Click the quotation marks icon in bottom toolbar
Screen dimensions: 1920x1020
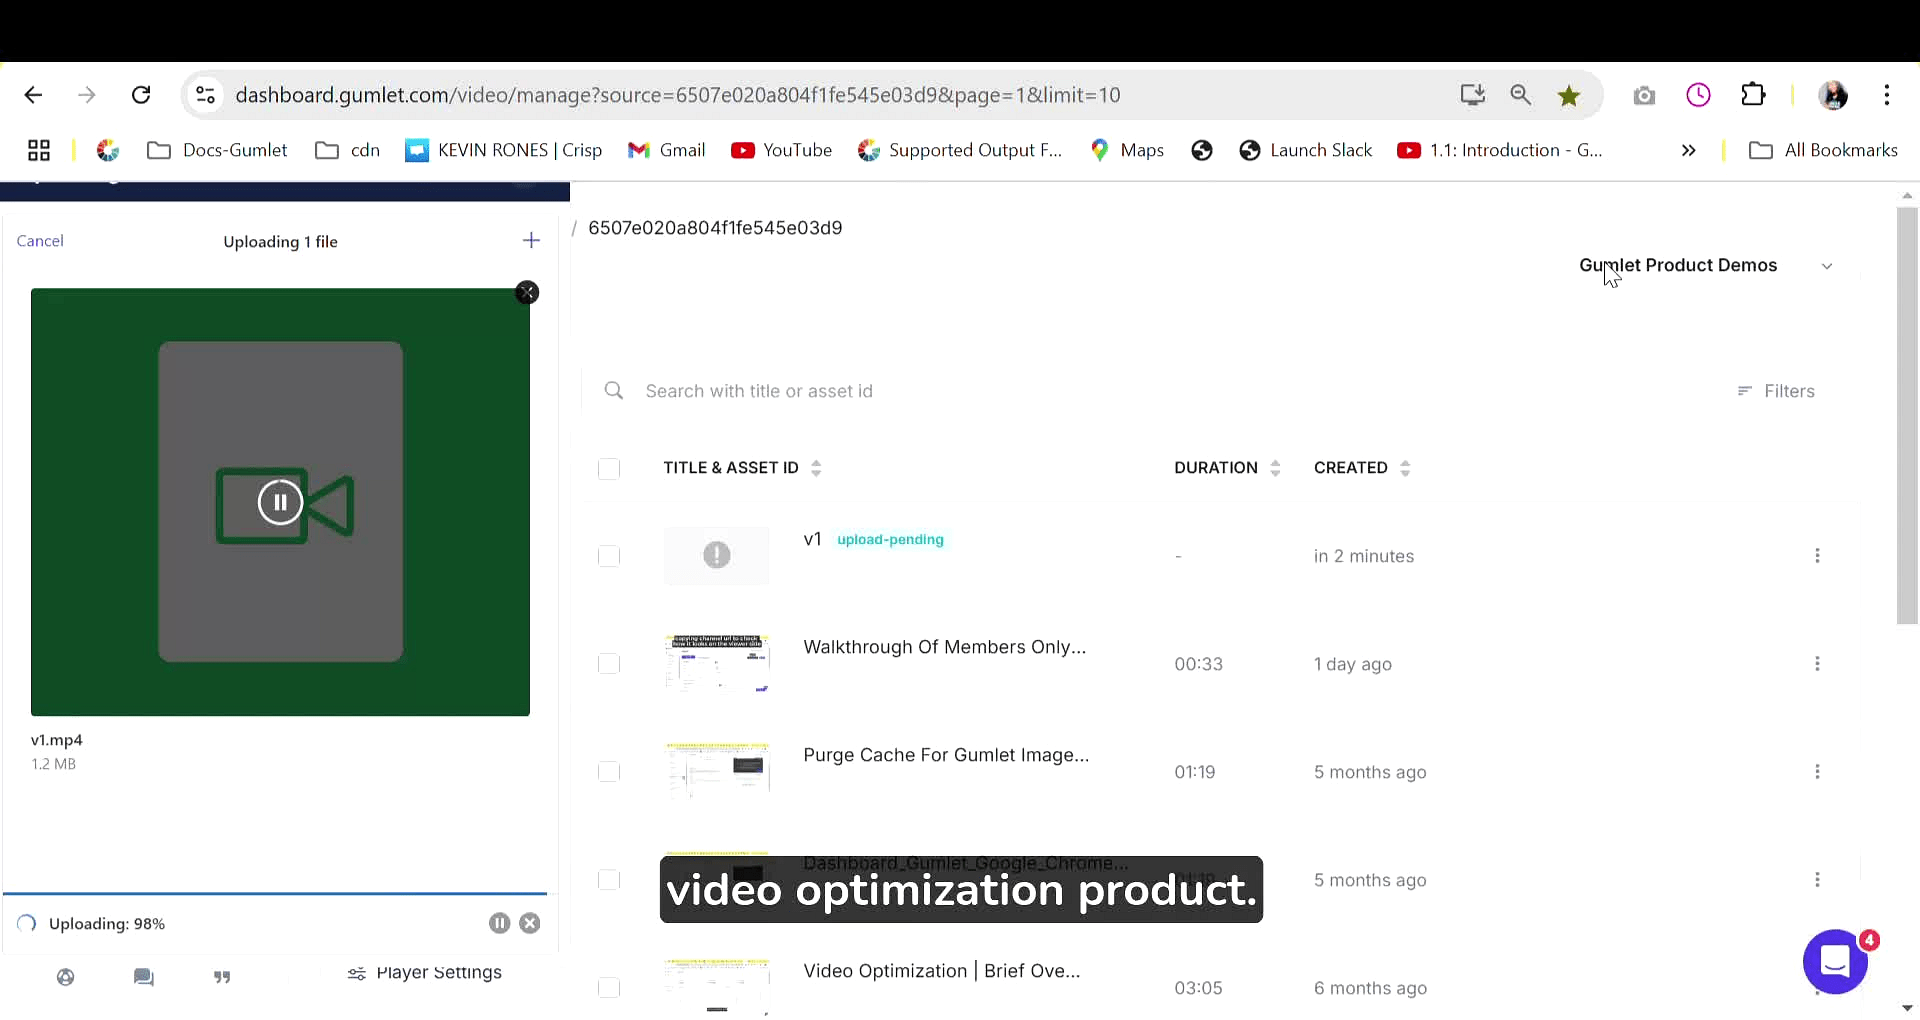tap(222, 977)
